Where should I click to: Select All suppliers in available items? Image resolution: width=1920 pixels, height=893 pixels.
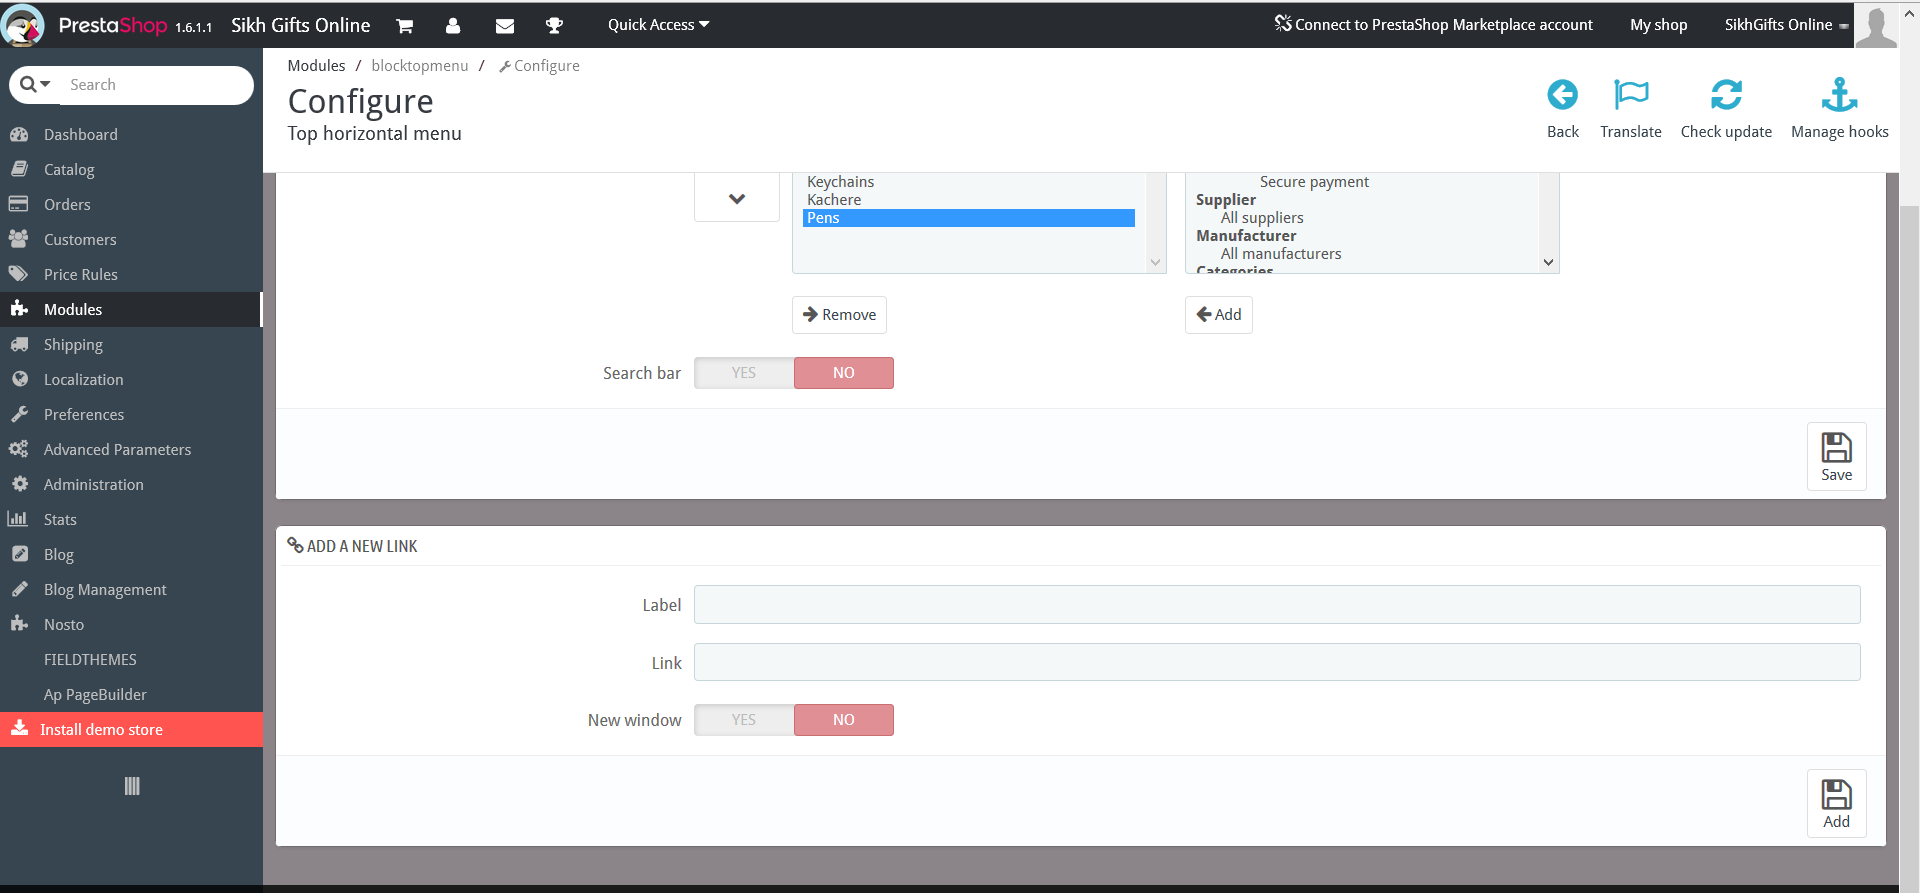pos(1262,218)
